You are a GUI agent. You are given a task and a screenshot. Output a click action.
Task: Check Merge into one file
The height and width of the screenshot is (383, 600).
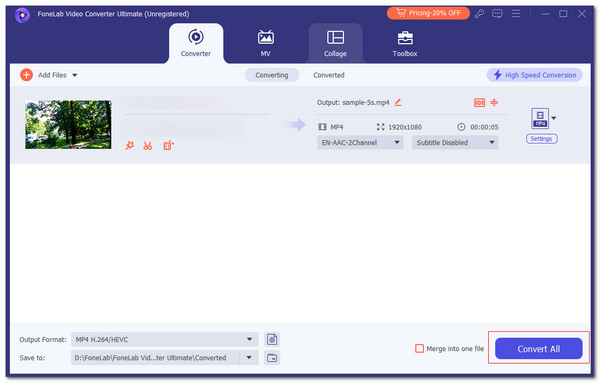pos(419,349)
